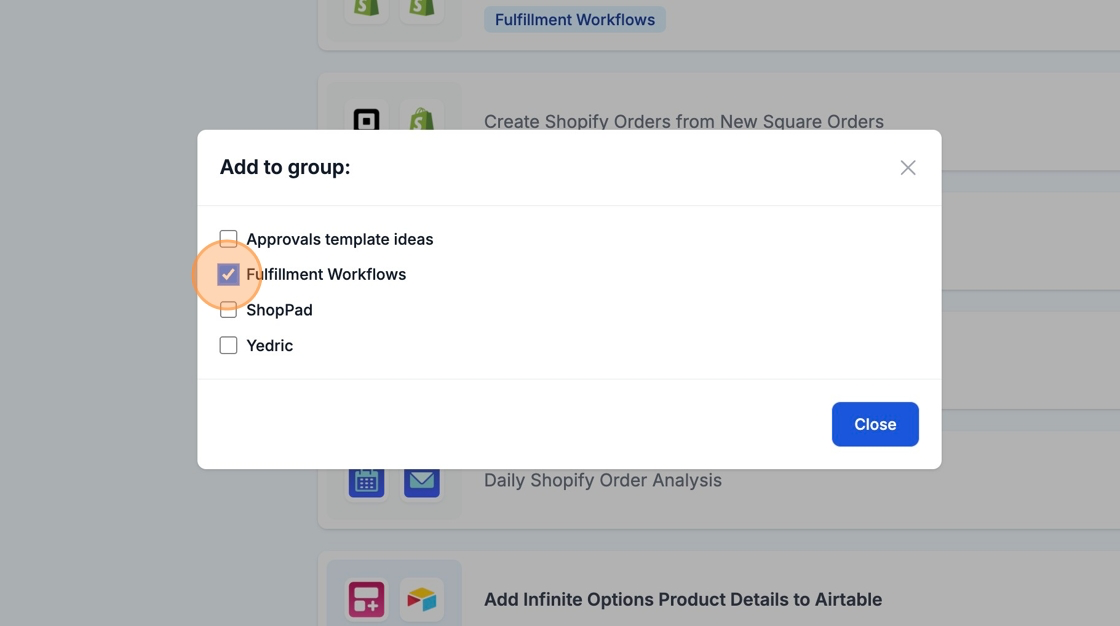Image resolution: width=1120 pixels, height=626 pixels.
Task: Select the calendar schedule icon
Action: click(x=366, y=481)
